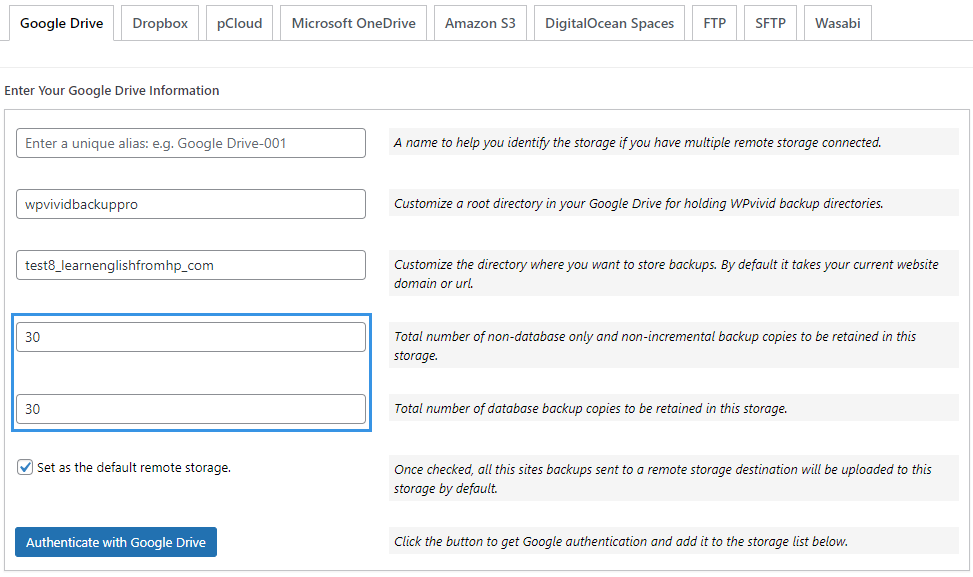Switch to DigitalOcean Spaces tab
973x577 pixels.
coord(609,24)
